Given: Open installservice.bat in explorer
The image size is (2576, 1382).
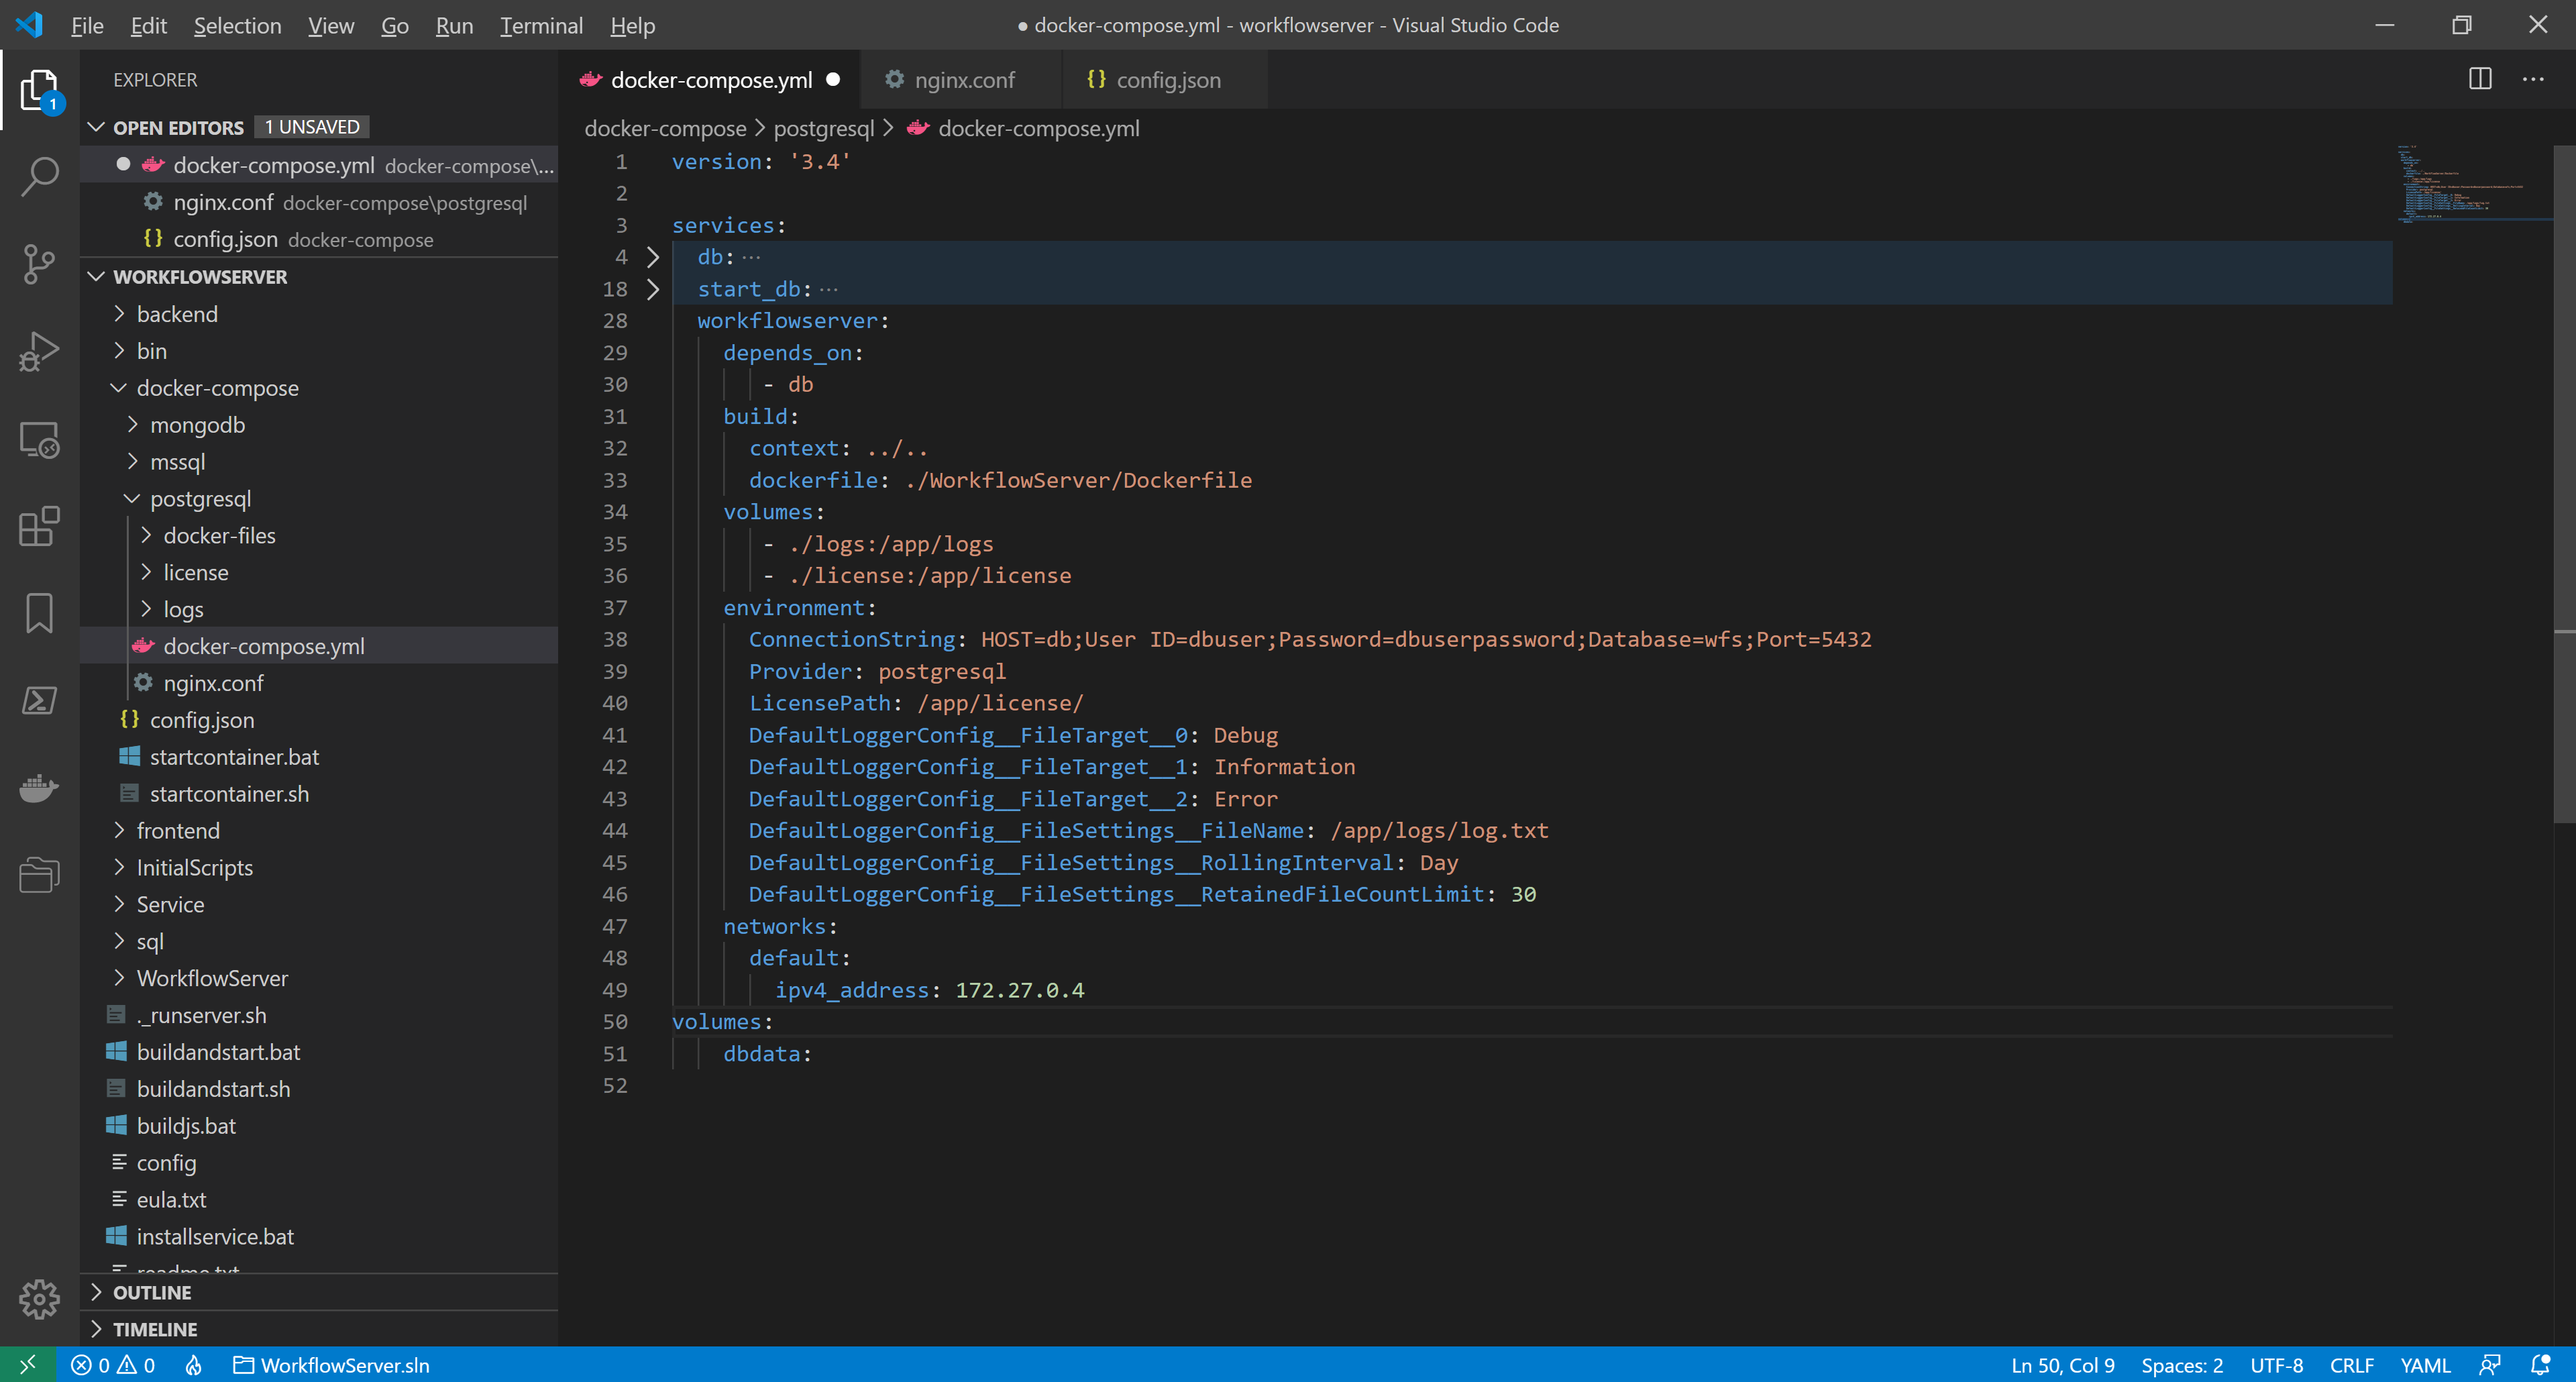Looking at the screenshot, I should (215, 1237).
